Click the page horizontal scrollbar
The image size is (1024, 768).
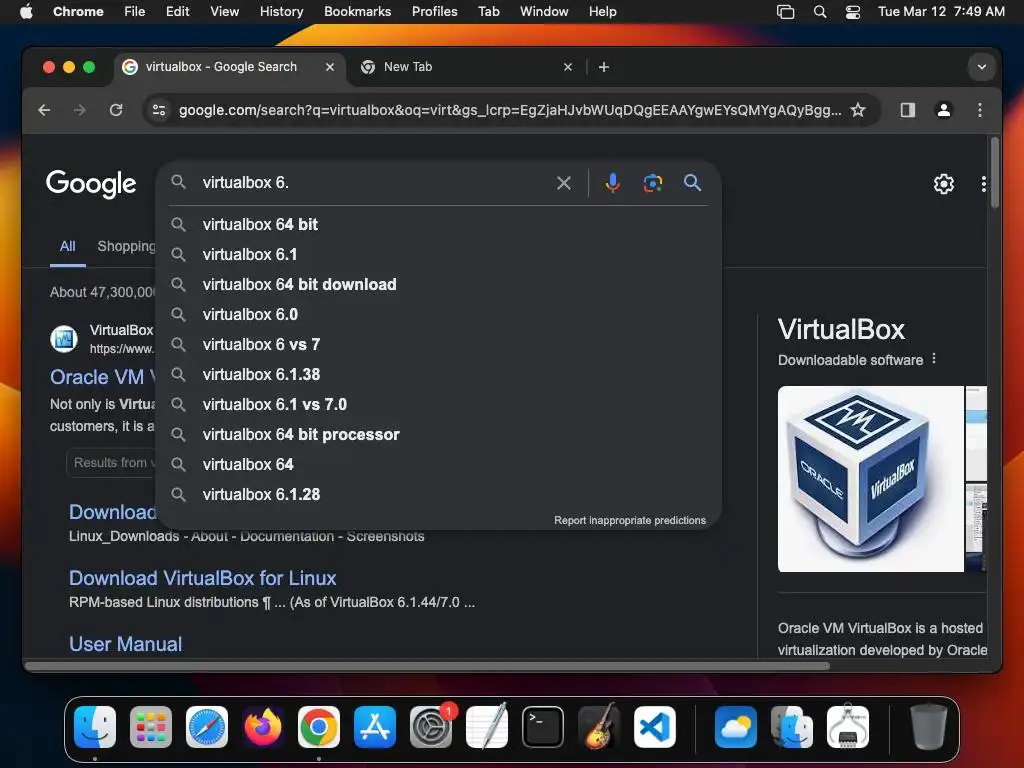point(427,666)
